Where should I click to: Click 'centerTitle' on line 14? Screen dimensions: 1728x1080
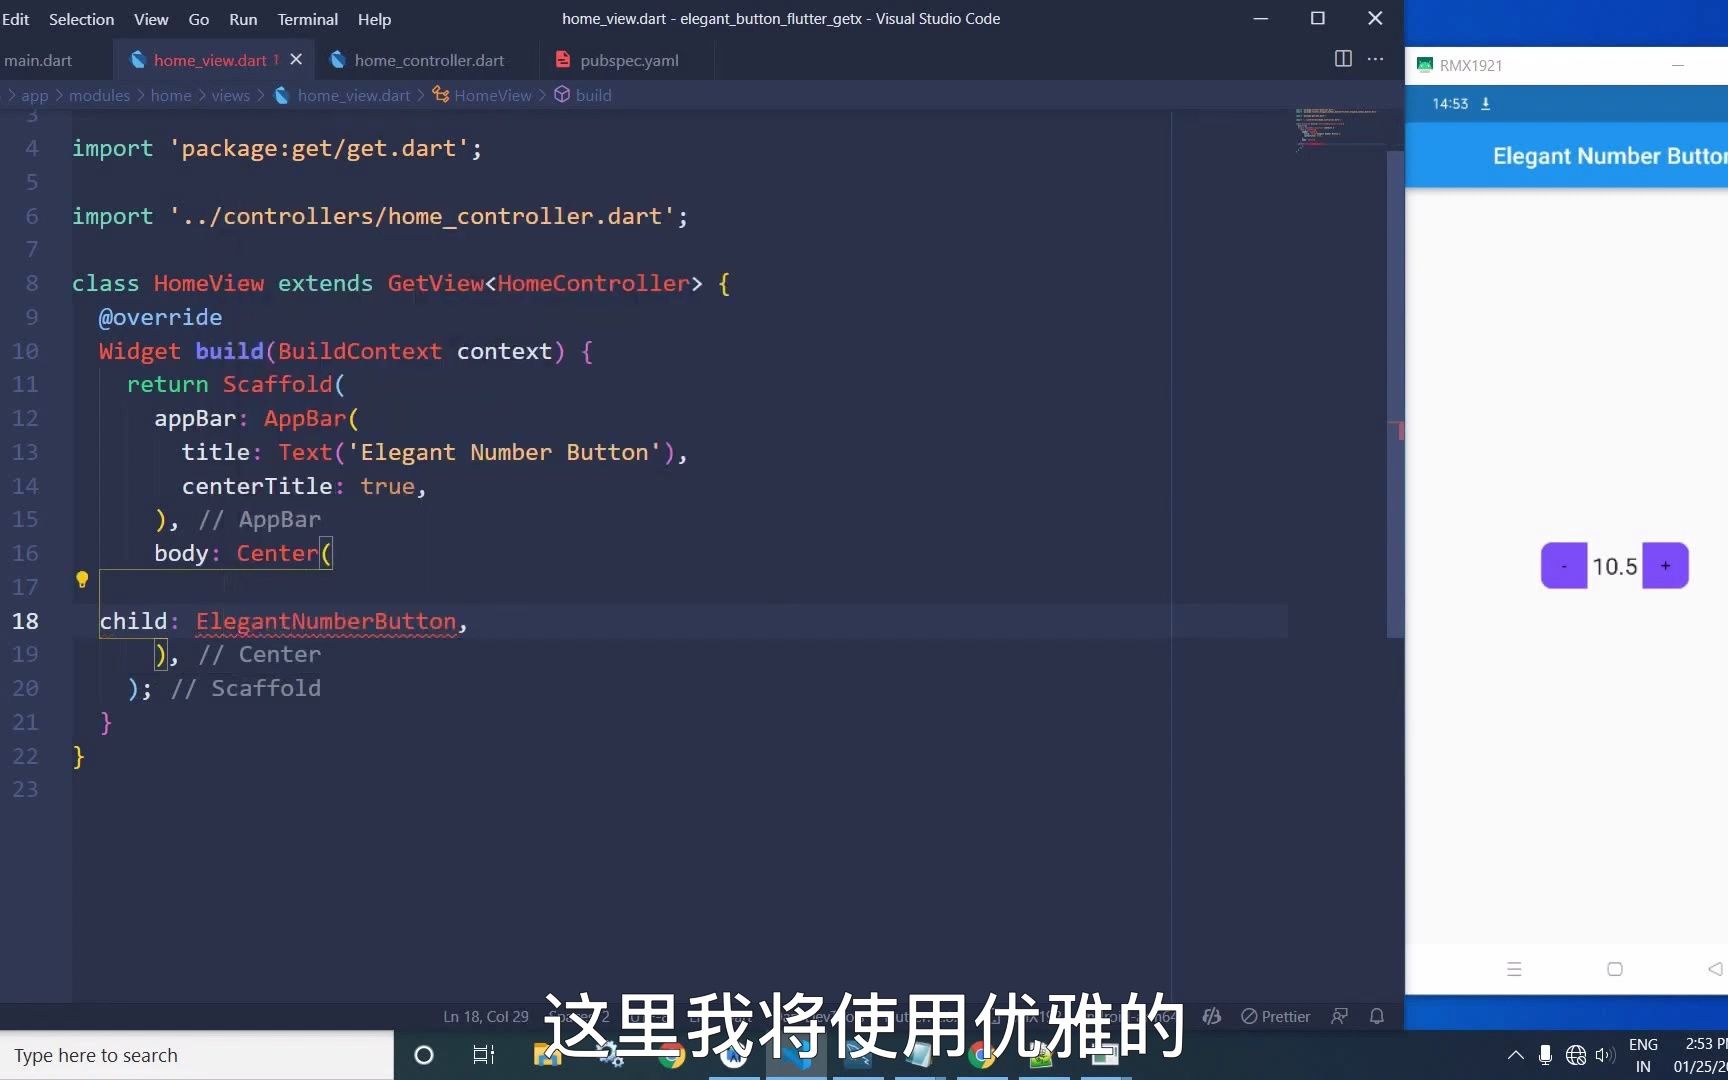coord(257,486)
